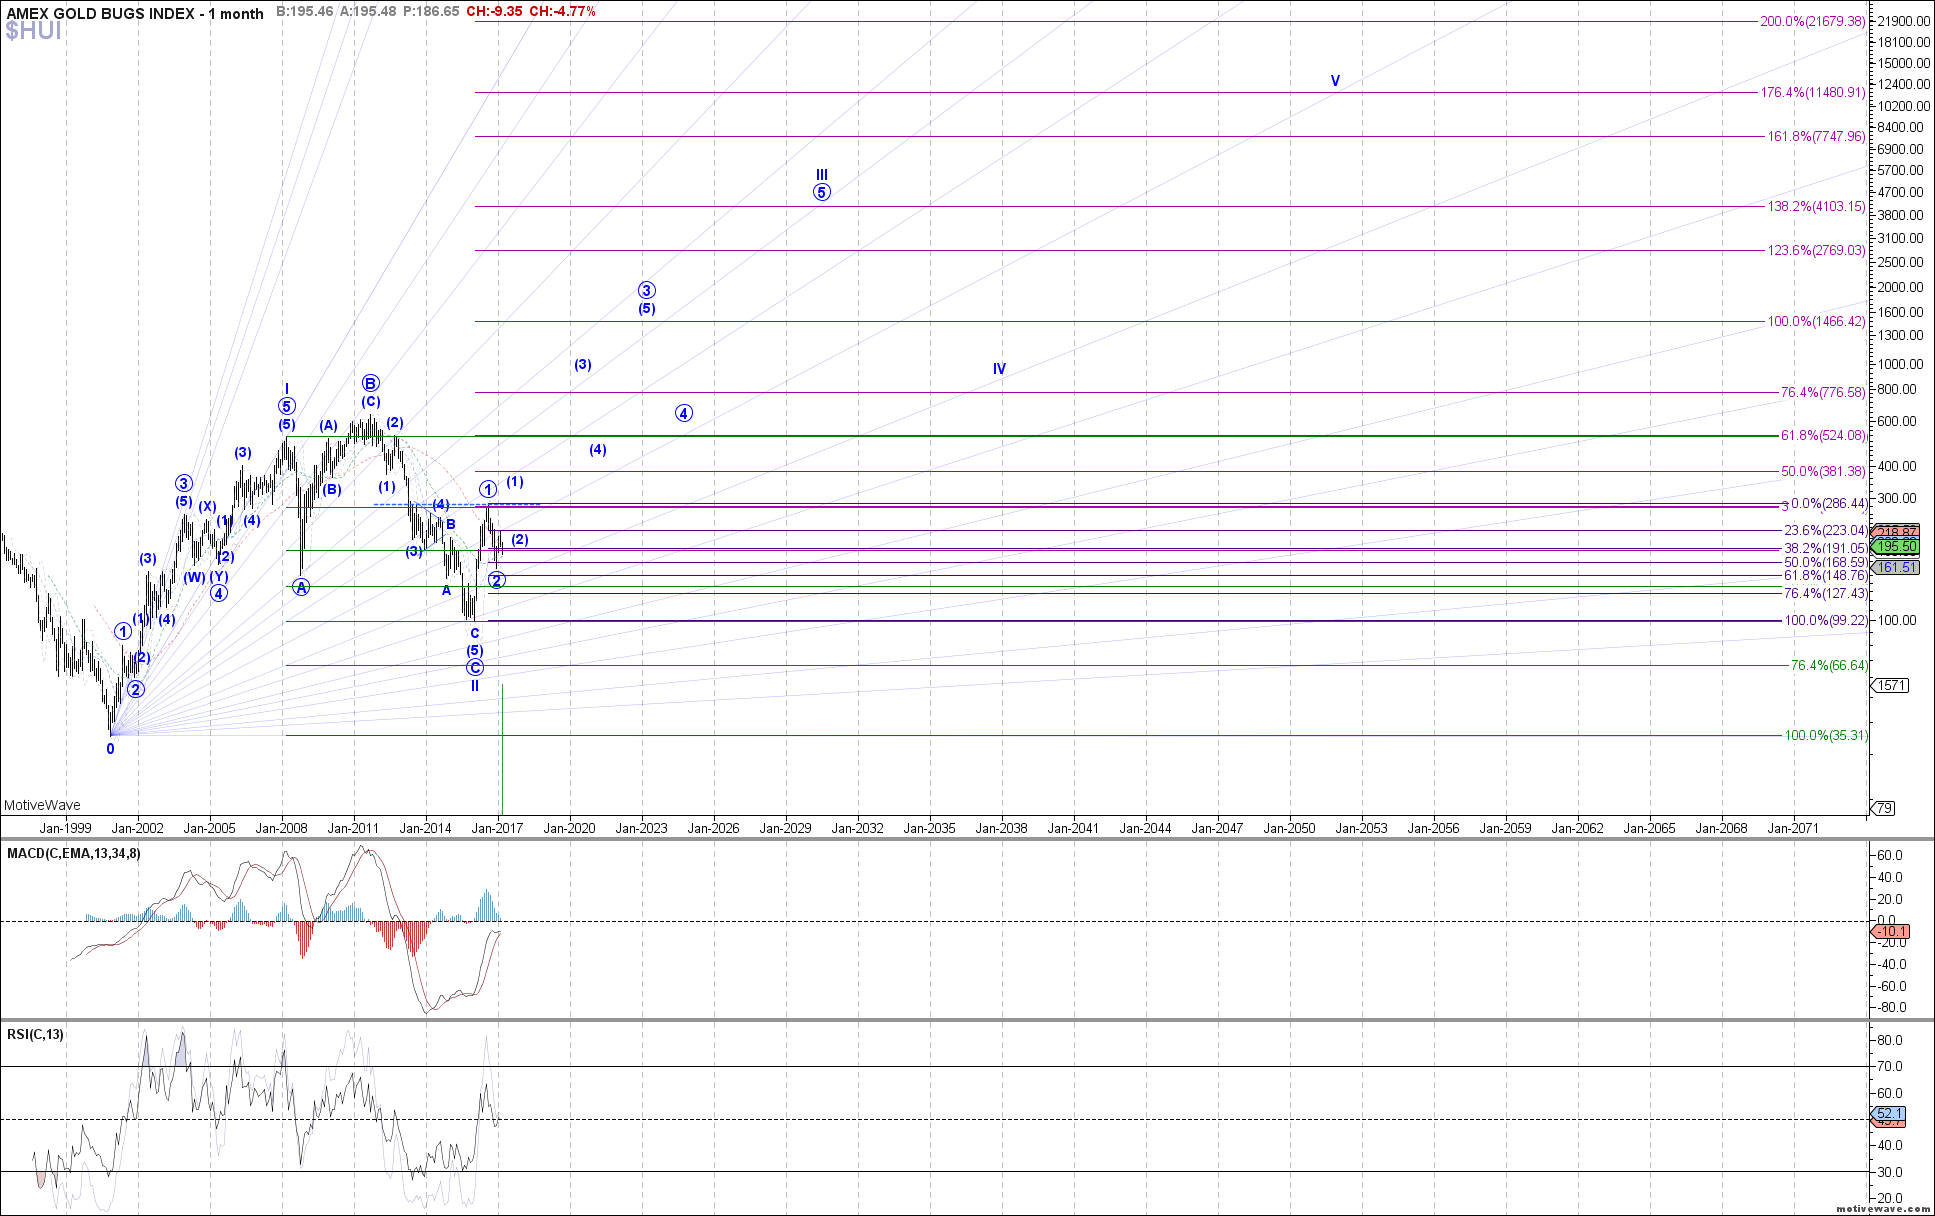Click the 0.0%(286.44) level label
This screenshot has height=1216, width=1935.
1827,503
